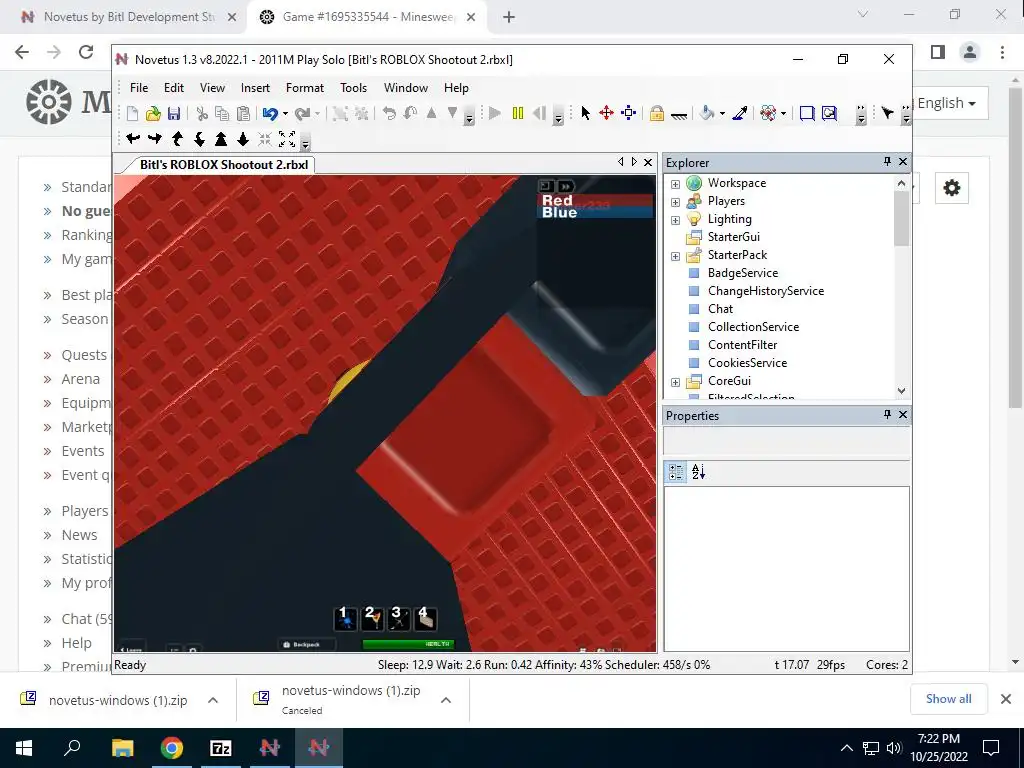Select the BadgeService item in Explorer
The width and height of the screenshot is (1024, 768).
point(743,272)
